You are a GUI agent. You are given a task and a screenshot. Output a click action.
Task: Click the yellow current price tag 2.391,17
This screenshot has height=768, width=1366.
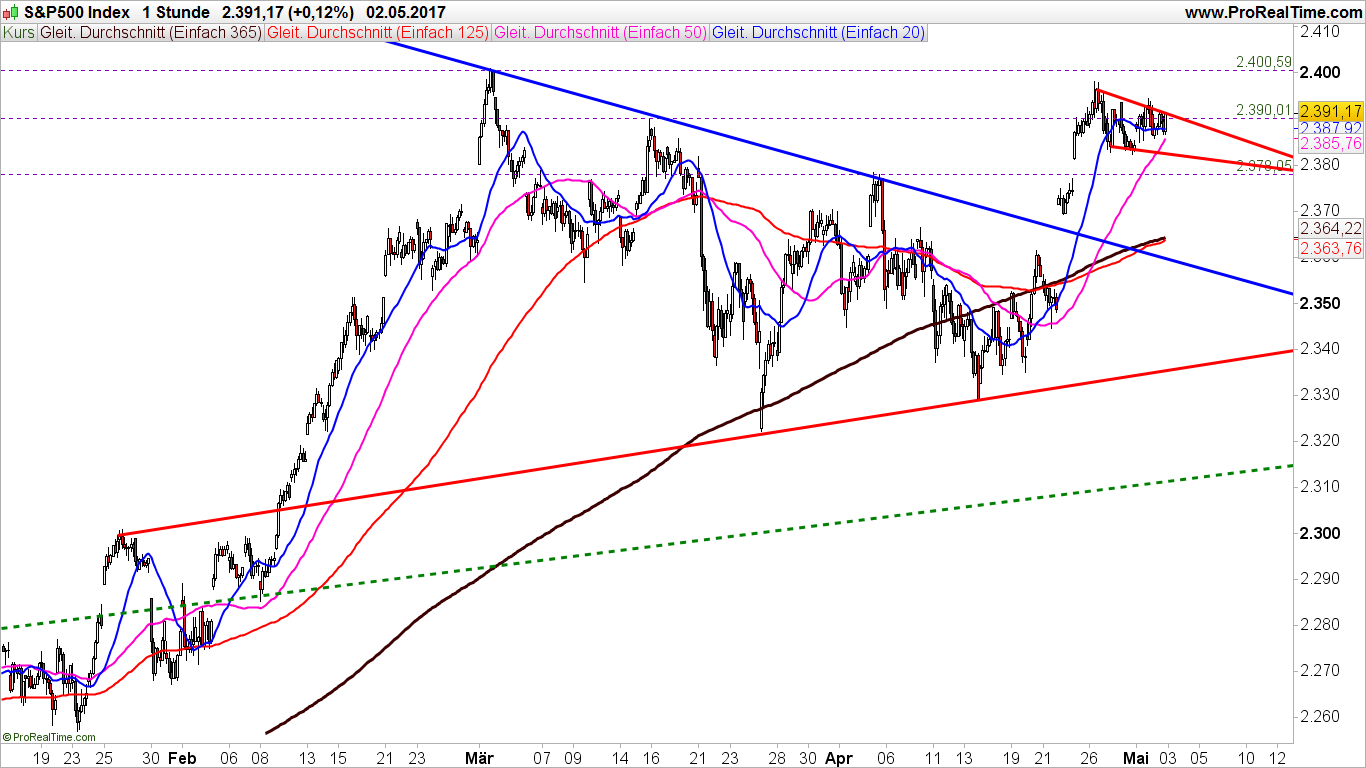(1332, 110)
